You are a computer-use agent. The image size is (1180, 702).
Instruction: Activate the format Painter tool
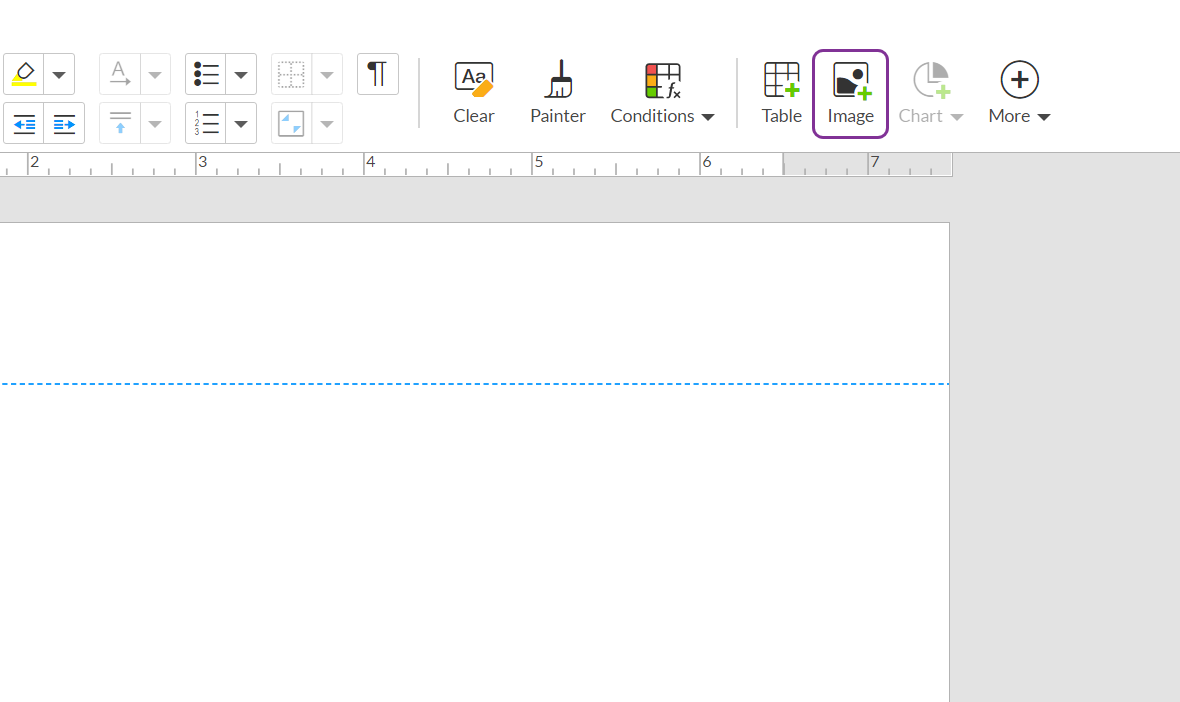click(558, 93)
